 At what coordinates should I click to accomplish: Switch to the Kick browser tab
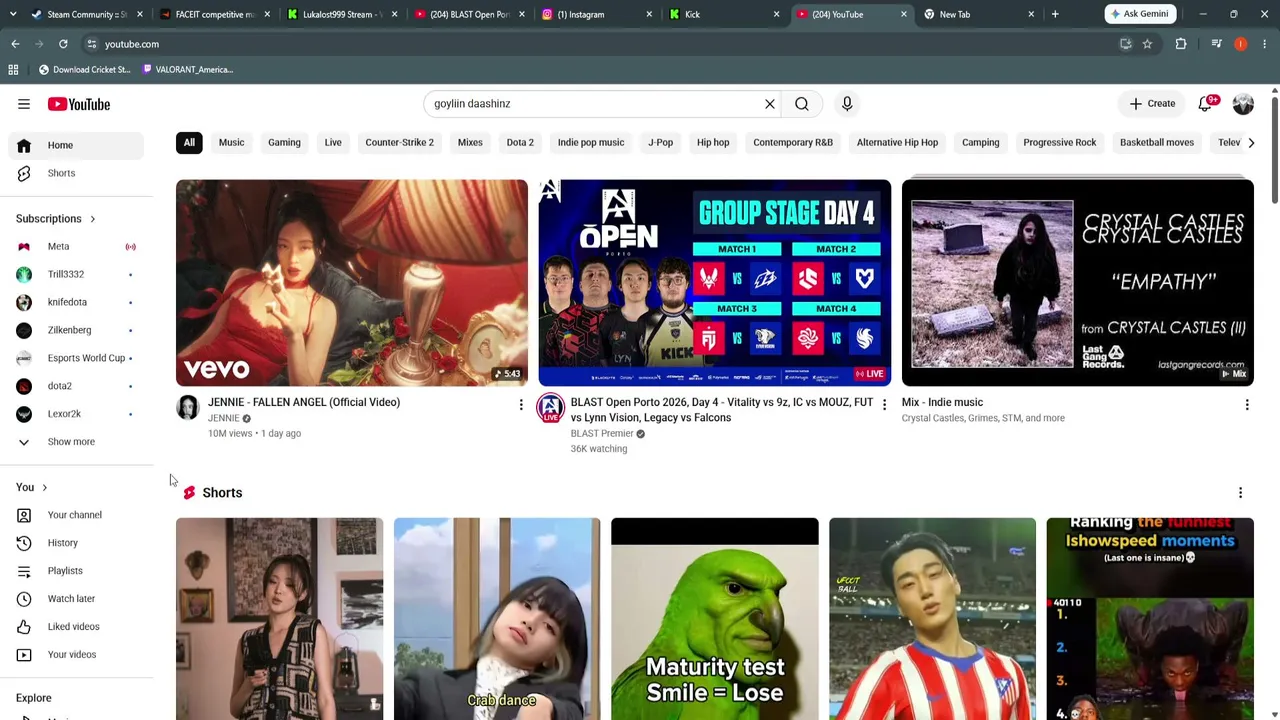725,14
